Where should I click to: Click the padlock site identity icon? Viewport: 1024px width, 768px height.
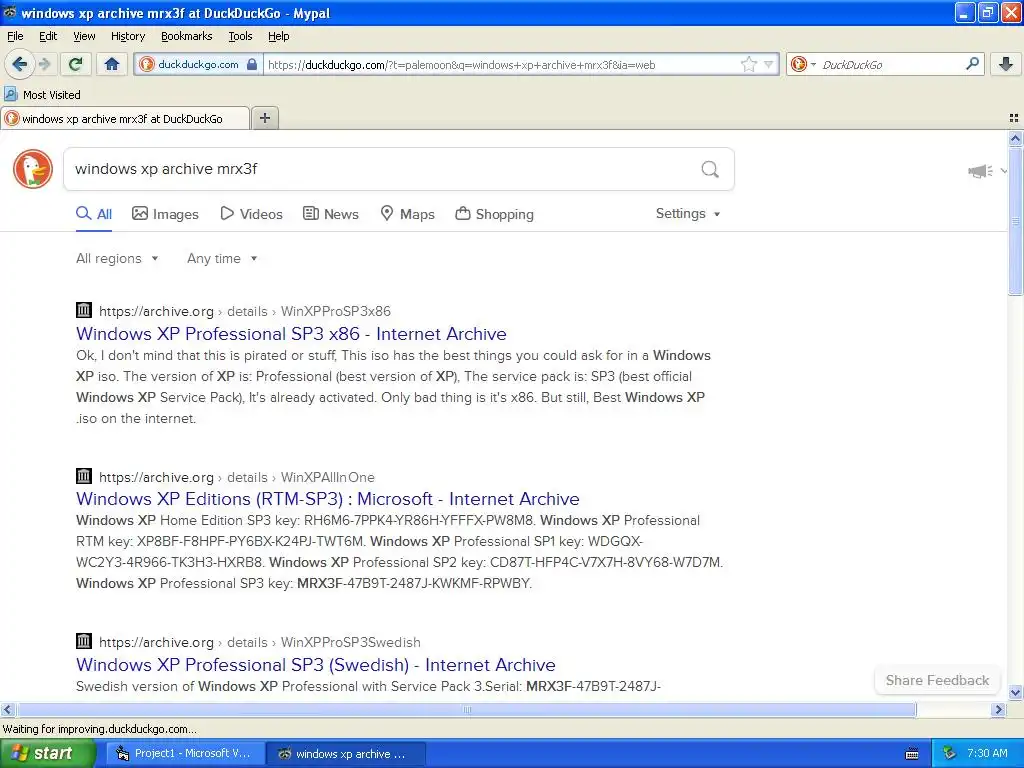coord(251,64)
